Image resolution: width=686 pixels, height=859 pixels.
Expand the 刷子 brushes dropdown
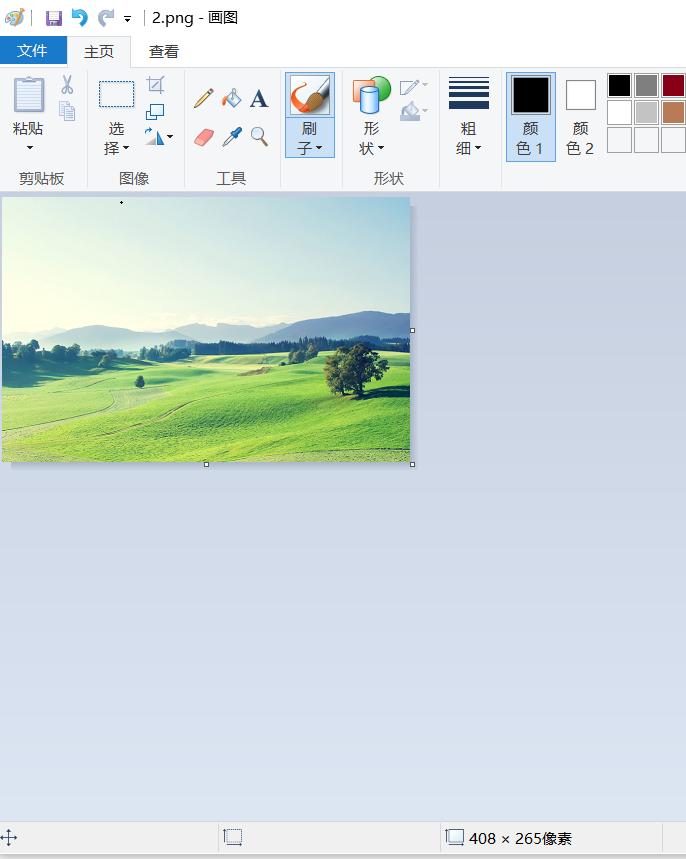(310, 138)
